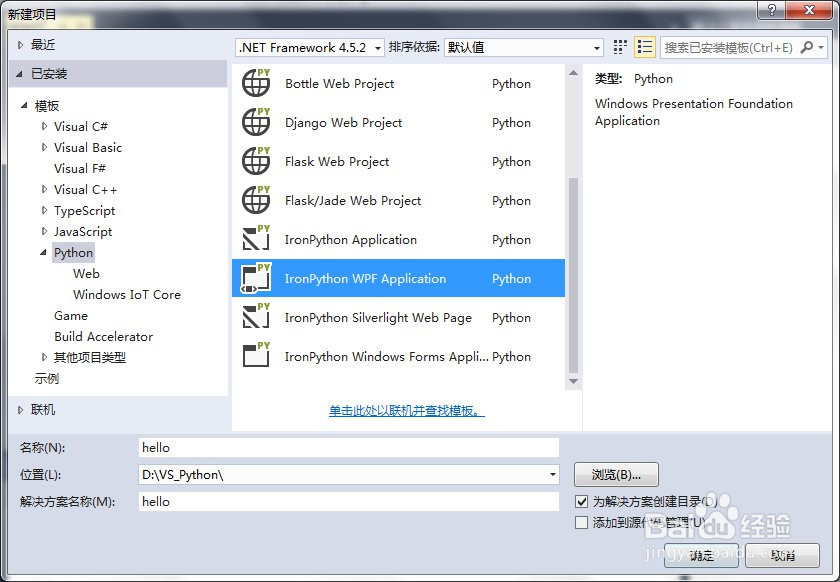Click the search magnifier icon
840x582 pixels.
pyautogui.click(x=806, y=47)
